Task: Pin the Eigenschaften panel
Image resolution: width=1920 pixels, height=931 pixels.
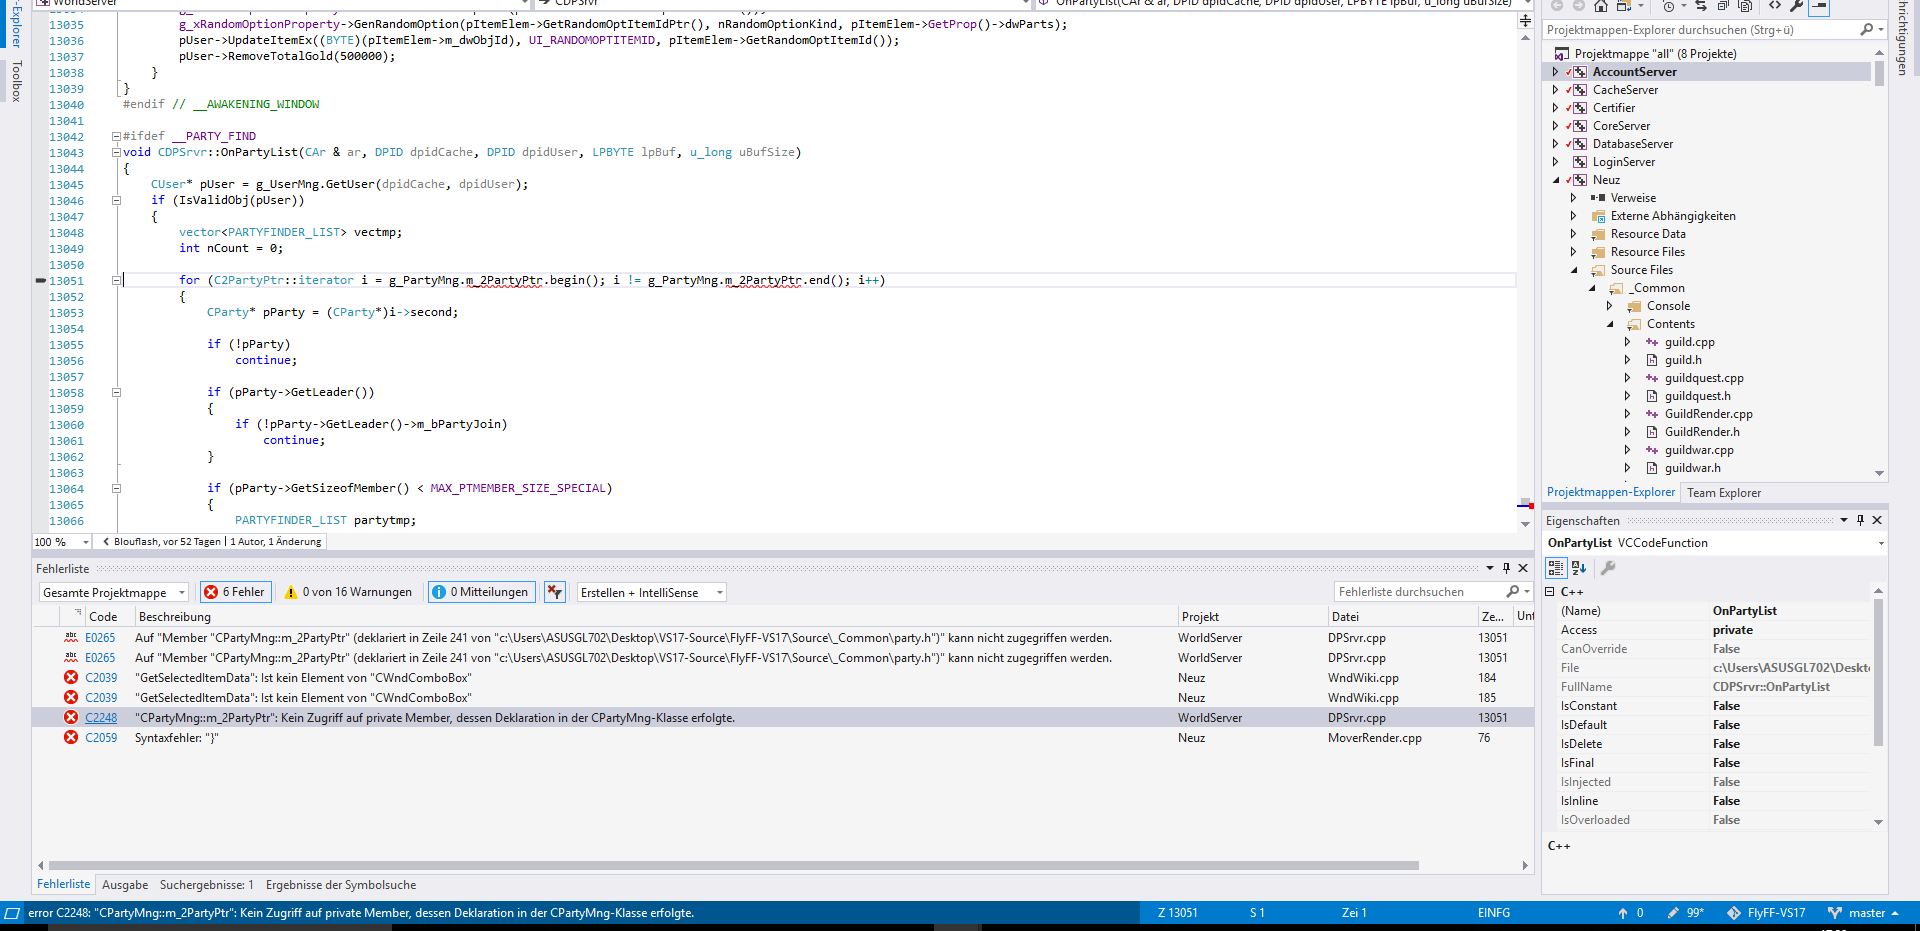Action: tap(1860, 520)
